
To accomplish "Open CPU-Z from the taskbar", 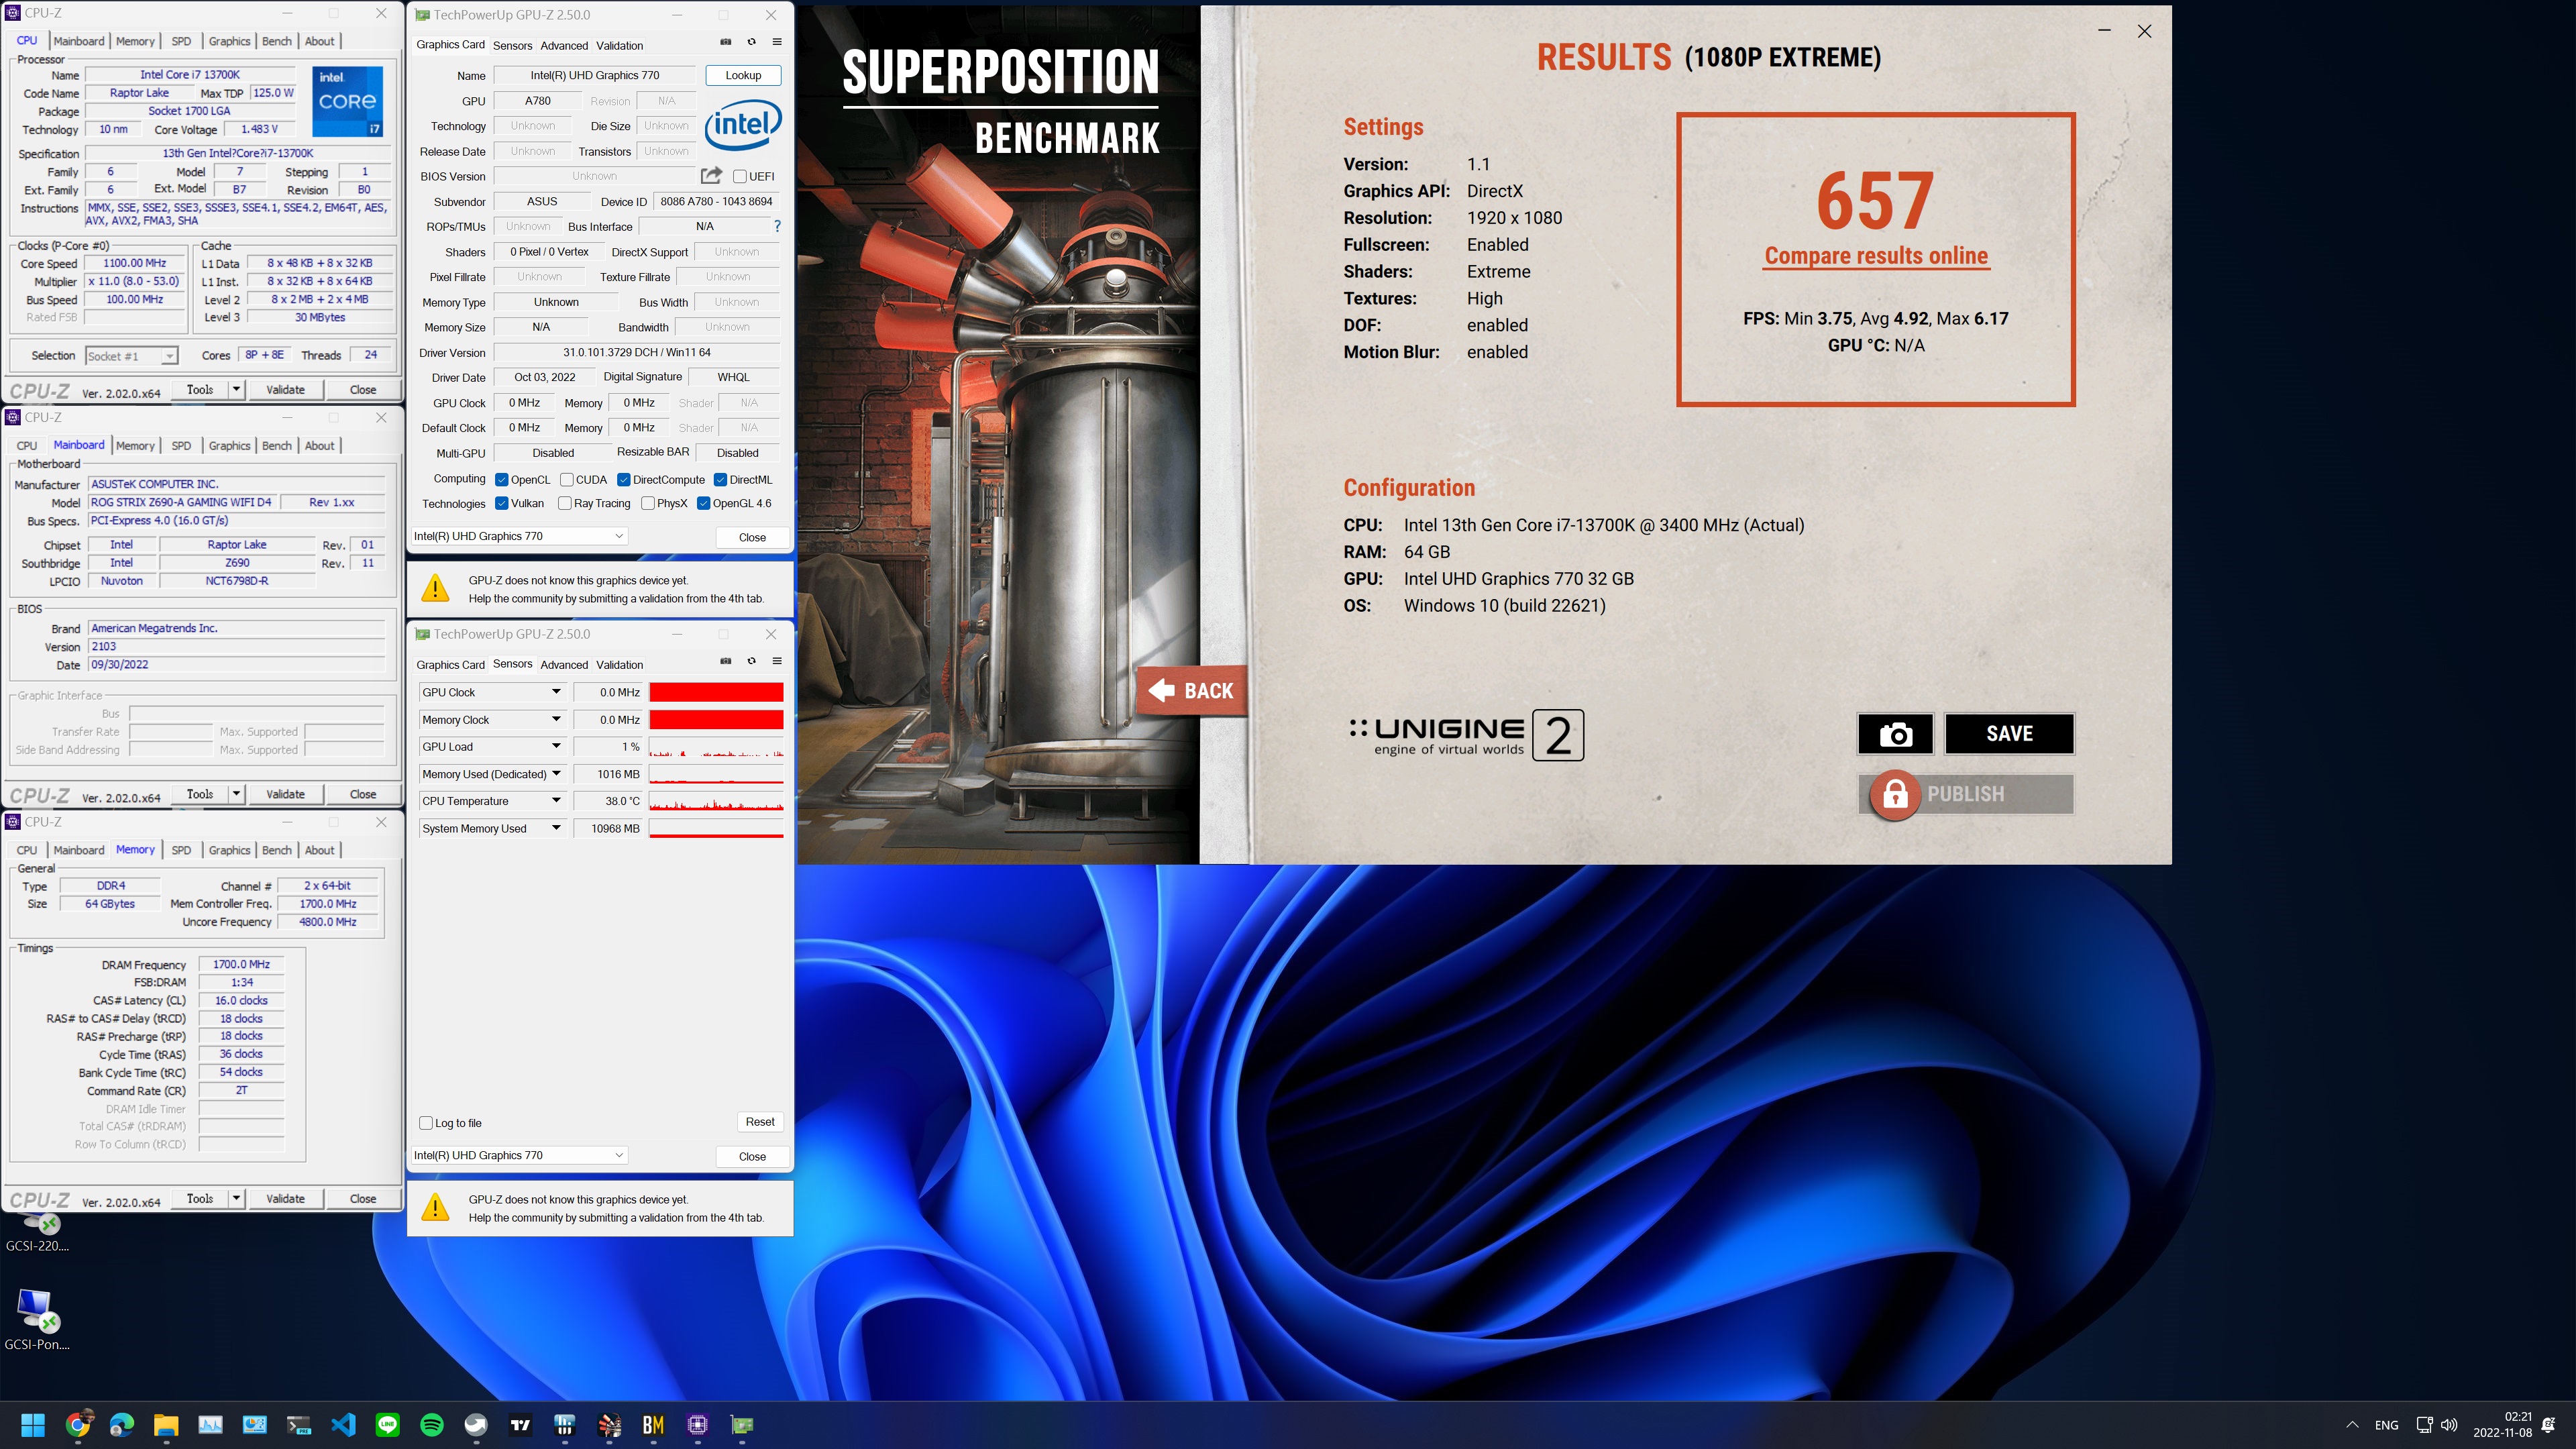I will (698, 1425).
